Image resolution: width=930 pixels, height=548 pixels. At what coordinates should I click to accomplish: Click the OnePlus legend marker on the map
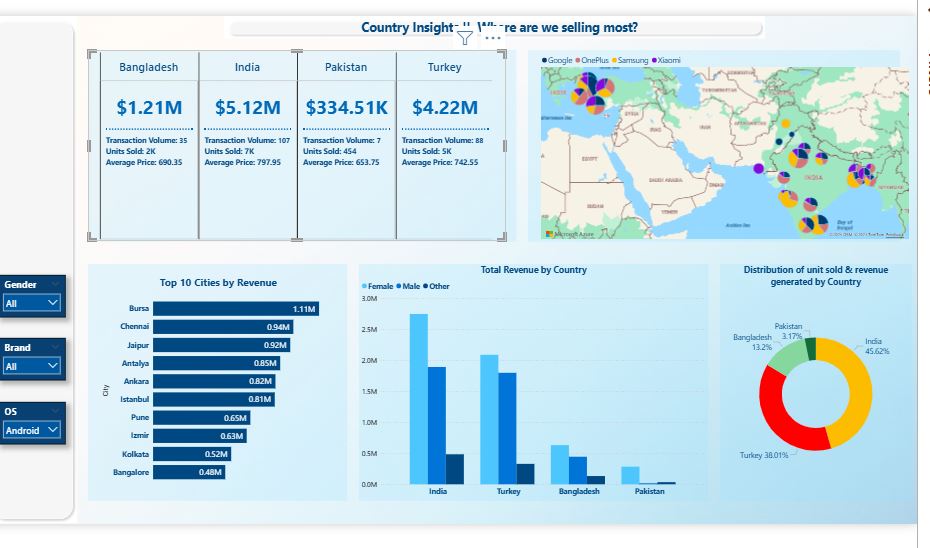pyautogui.click(x=578, y=61)
